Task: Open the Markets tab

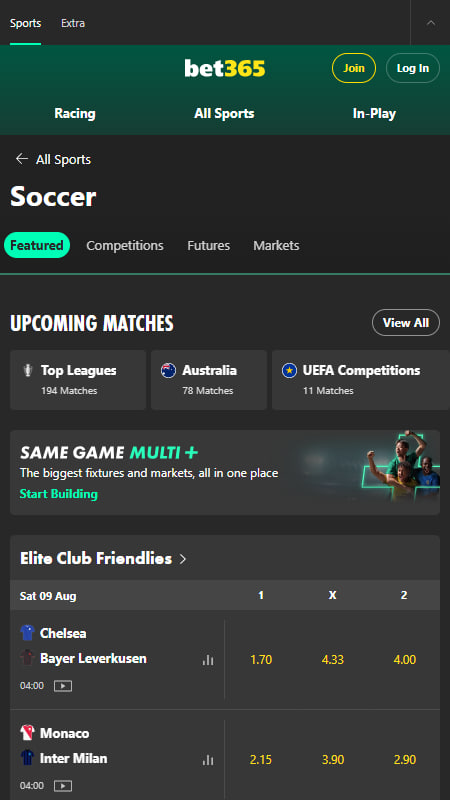Action: [276, 245]
